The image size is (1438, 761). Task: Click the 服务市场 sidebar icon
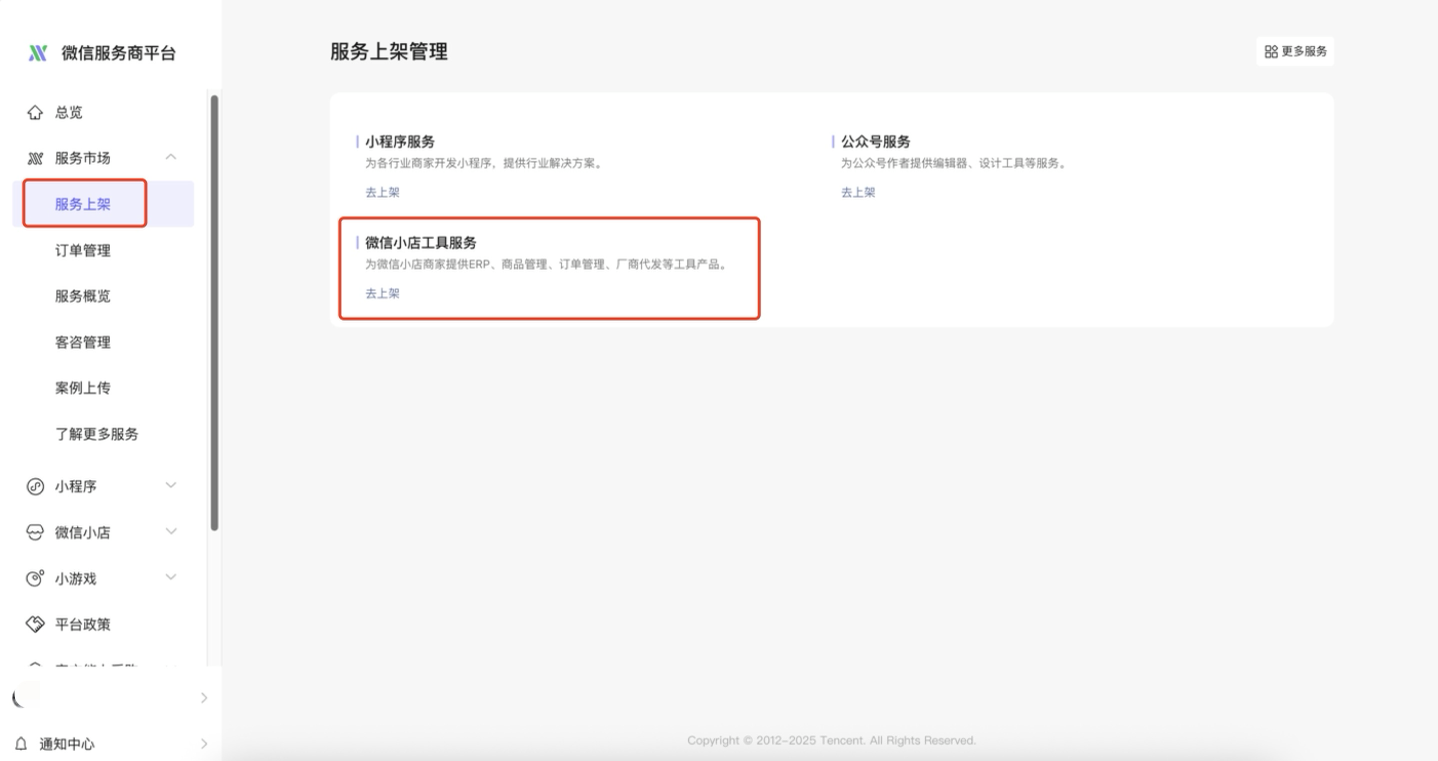coord(35,158)
